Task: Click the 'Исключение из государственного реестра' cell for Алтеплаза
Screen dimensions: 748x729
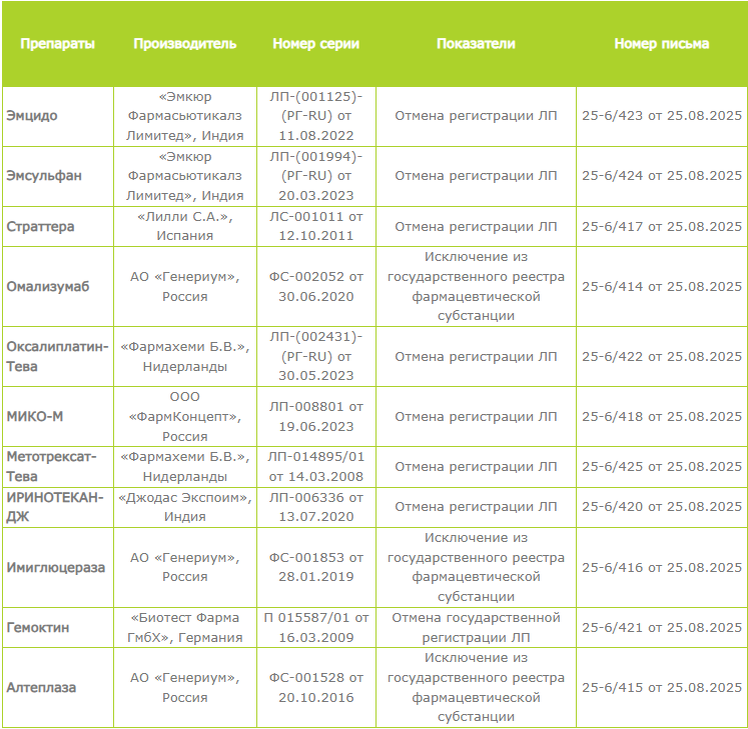Action: (x=476, y=687)
